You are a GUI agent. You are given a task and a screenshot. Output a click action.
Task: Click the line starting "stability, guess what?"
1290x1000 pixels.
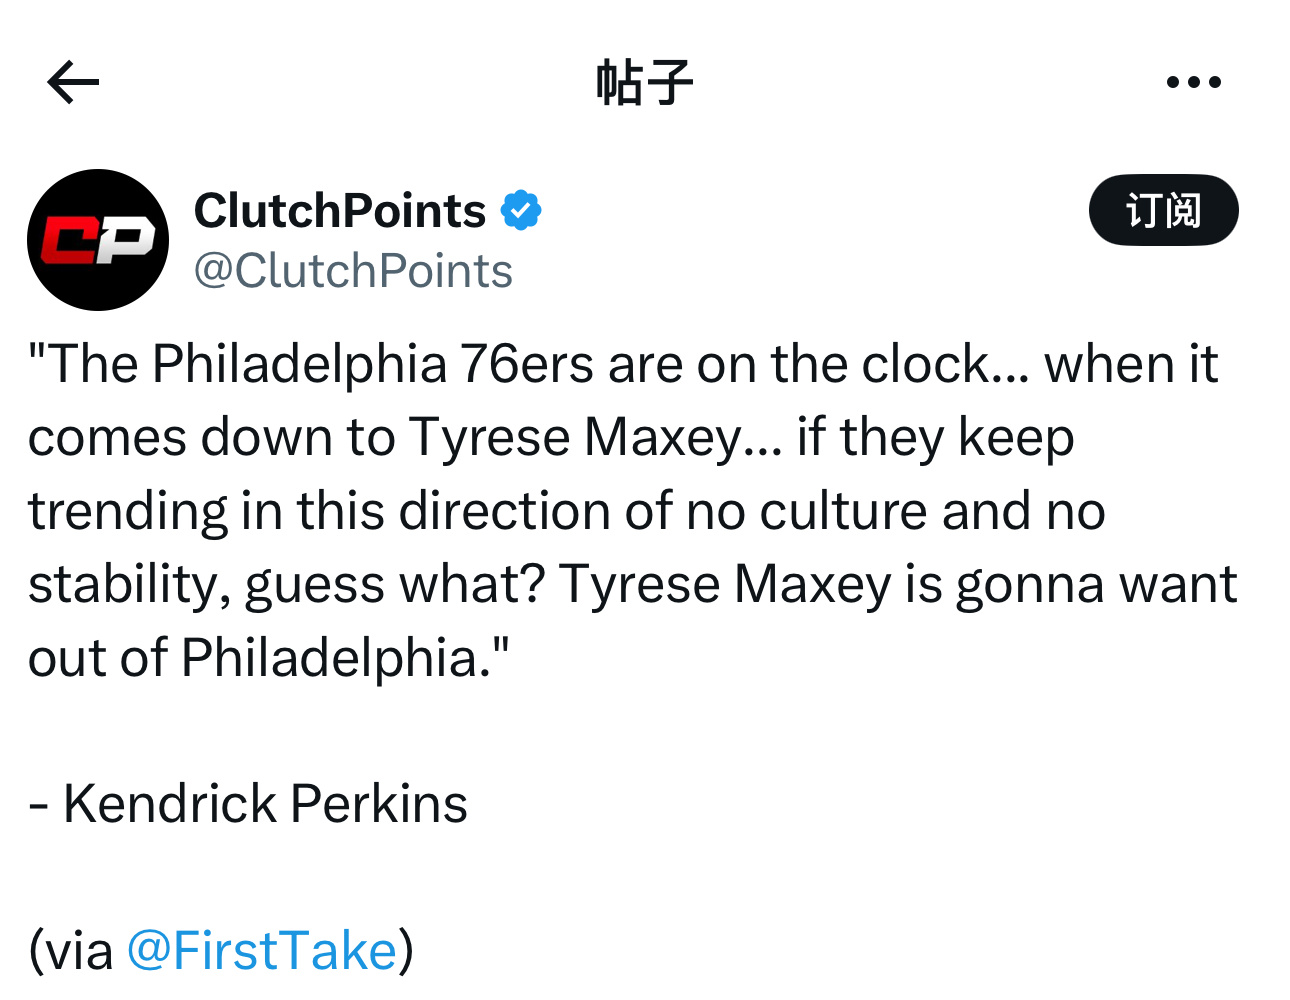(x=633, y=585)
